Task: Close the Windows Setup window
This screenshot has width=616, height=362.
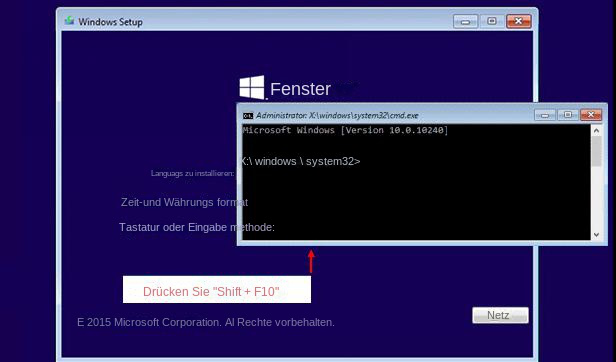Action: [519, 21]
